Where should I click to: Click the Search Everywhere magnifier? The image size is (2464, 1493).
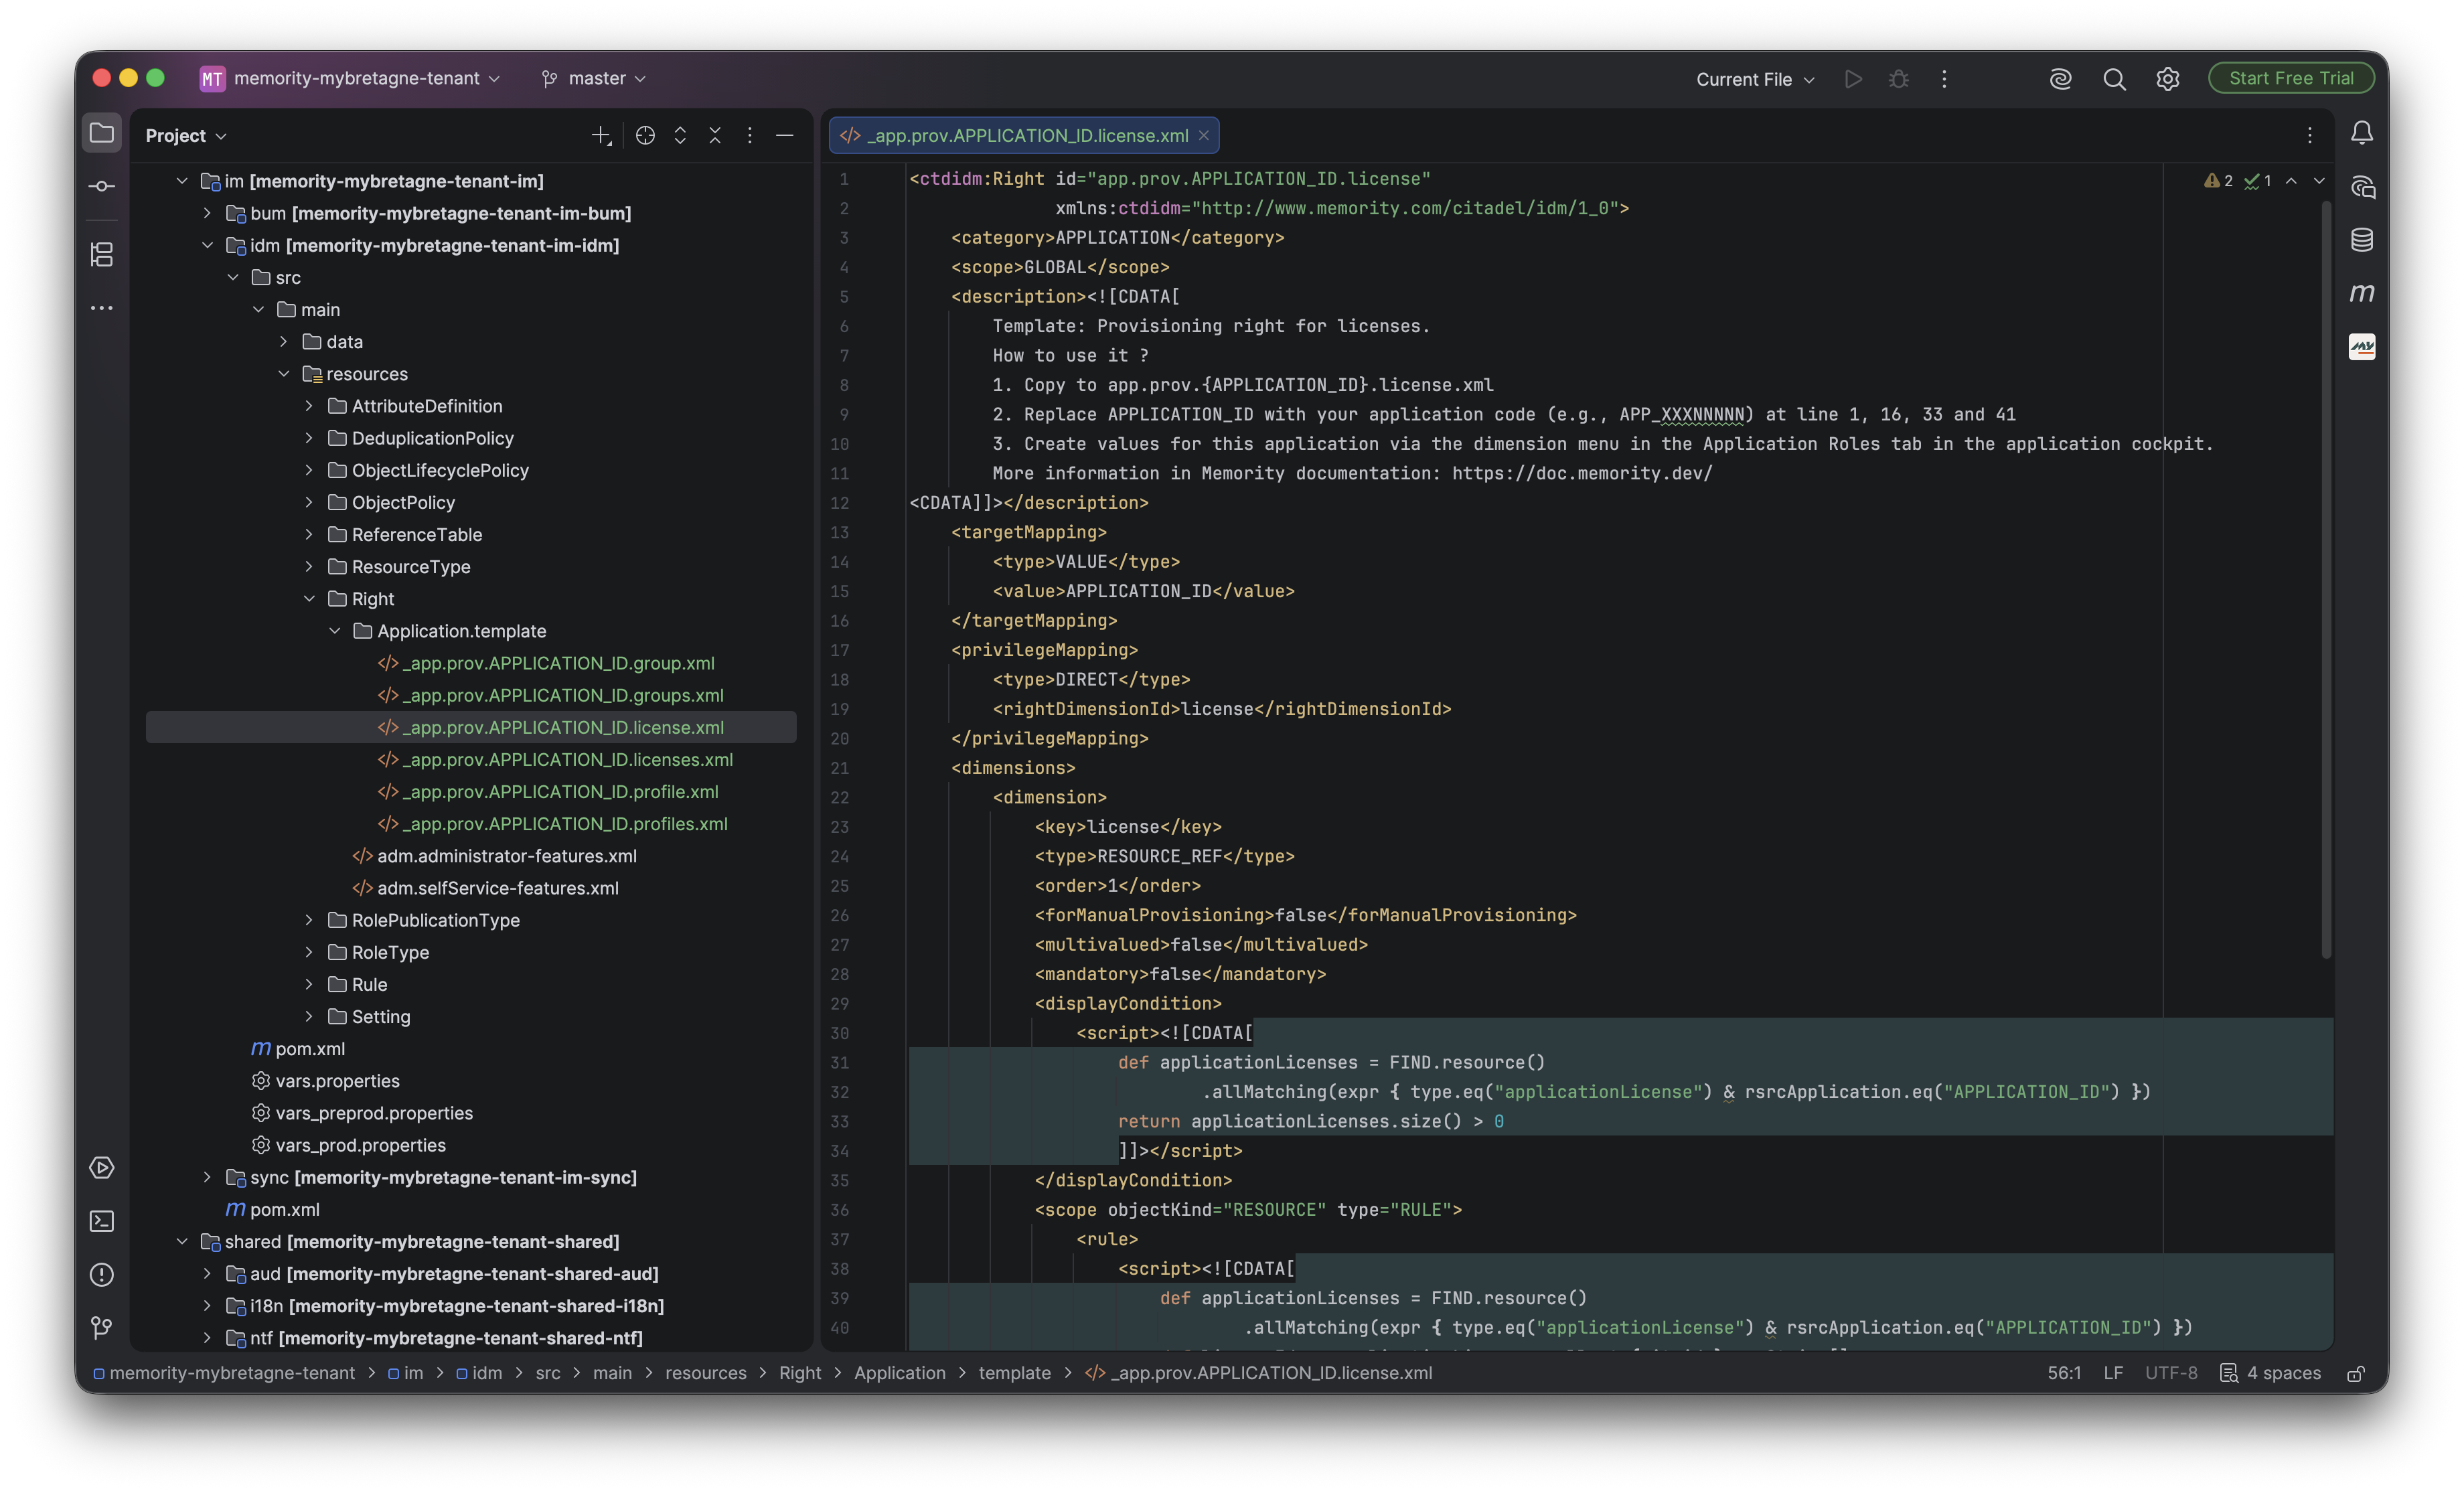click(2114, 79)
